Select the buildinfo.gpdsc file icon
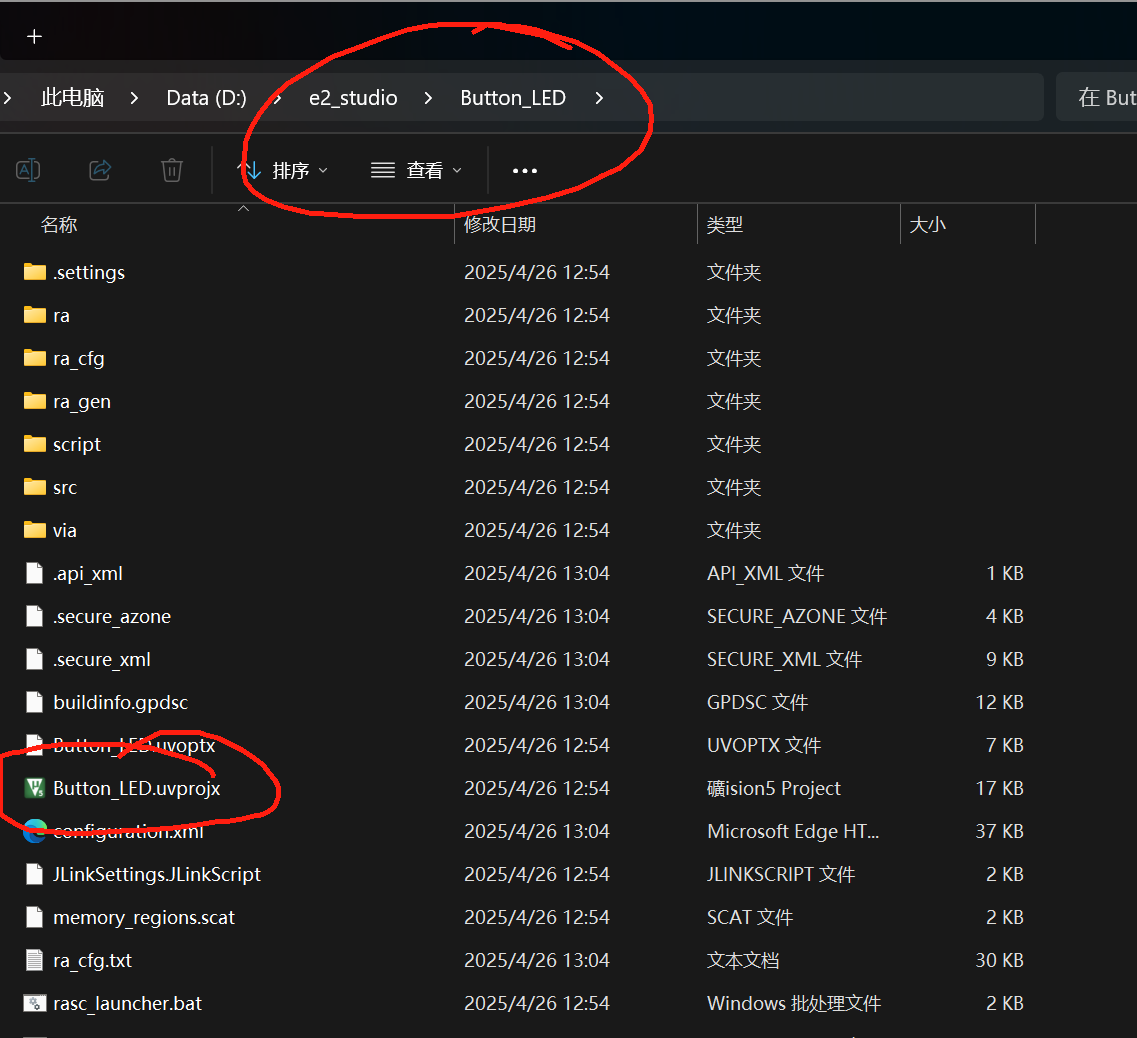Viewport: 1137px width, 1038px height. click(x=35, y=702)
